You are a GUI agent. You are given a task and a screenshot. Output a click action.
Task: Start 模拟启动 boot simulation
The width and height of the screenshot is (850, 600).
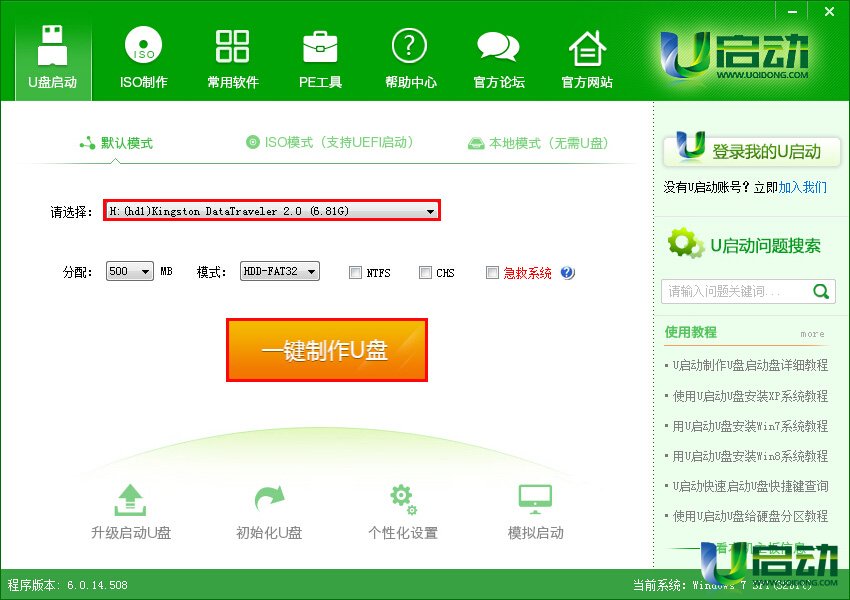click(x=536, y=512)
